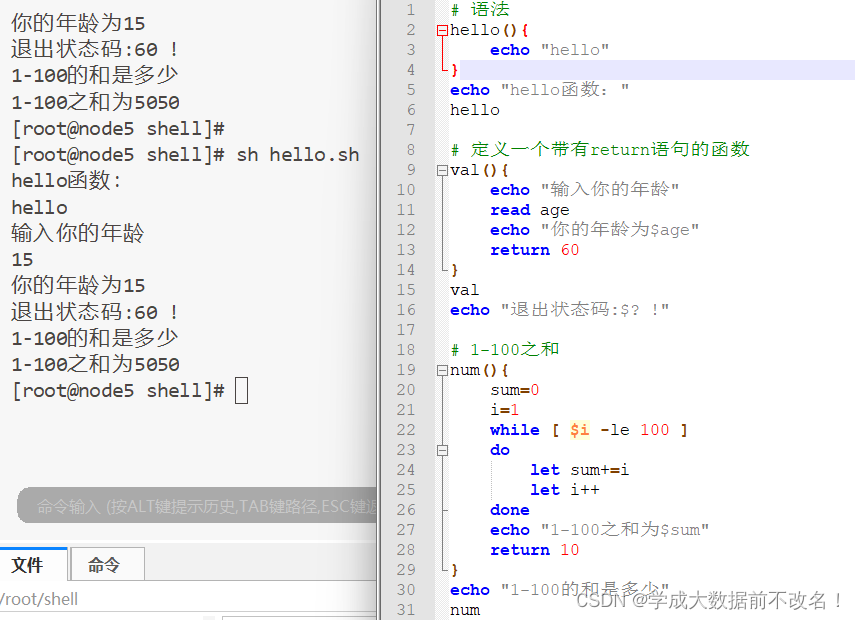855x620 pixels.
Task: Click the 'sh hello.sh' command in terminal
Action: point(298,155)
